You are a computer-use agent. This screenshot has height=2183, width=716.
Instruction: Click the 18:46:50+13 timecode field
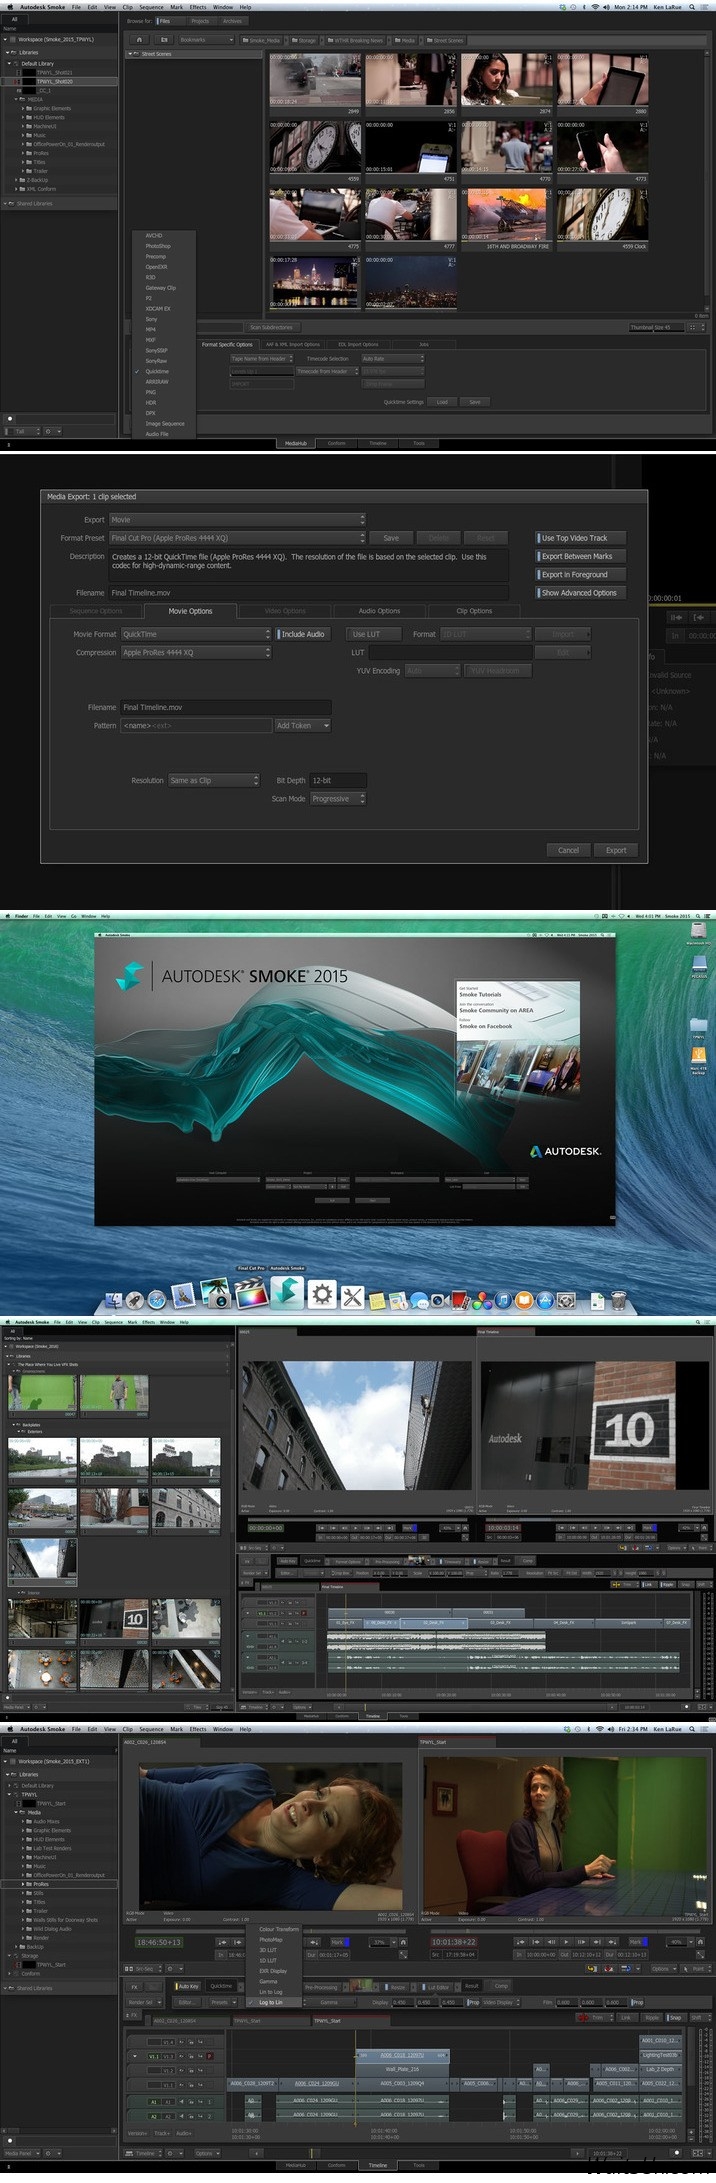click(x=159, y=1941)
